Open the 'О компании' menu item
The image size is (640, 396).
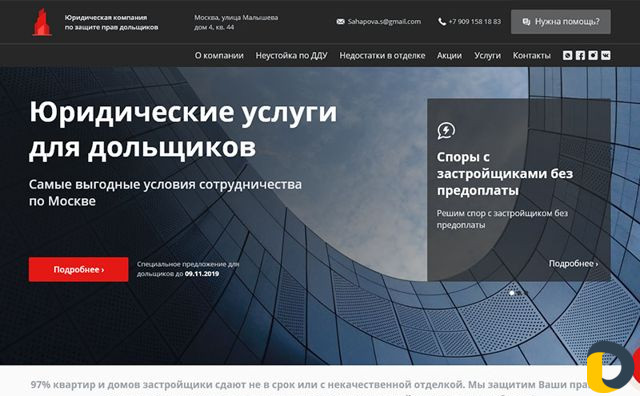219,56
